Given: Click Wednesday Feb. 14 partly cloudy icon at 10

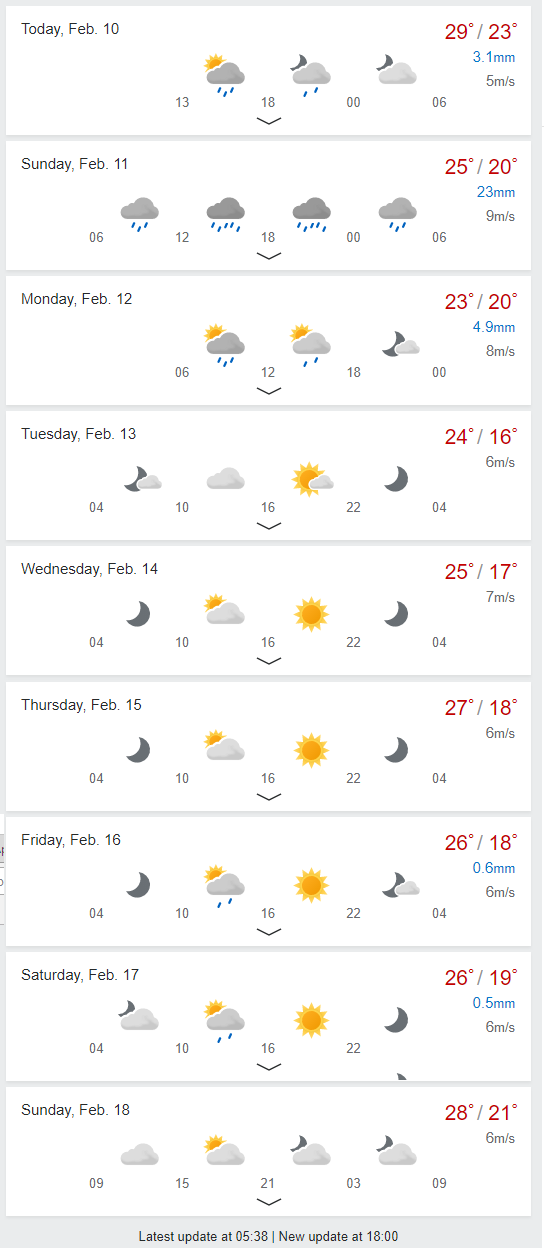Looking at the screenshot, I should (x=225, y=610).
